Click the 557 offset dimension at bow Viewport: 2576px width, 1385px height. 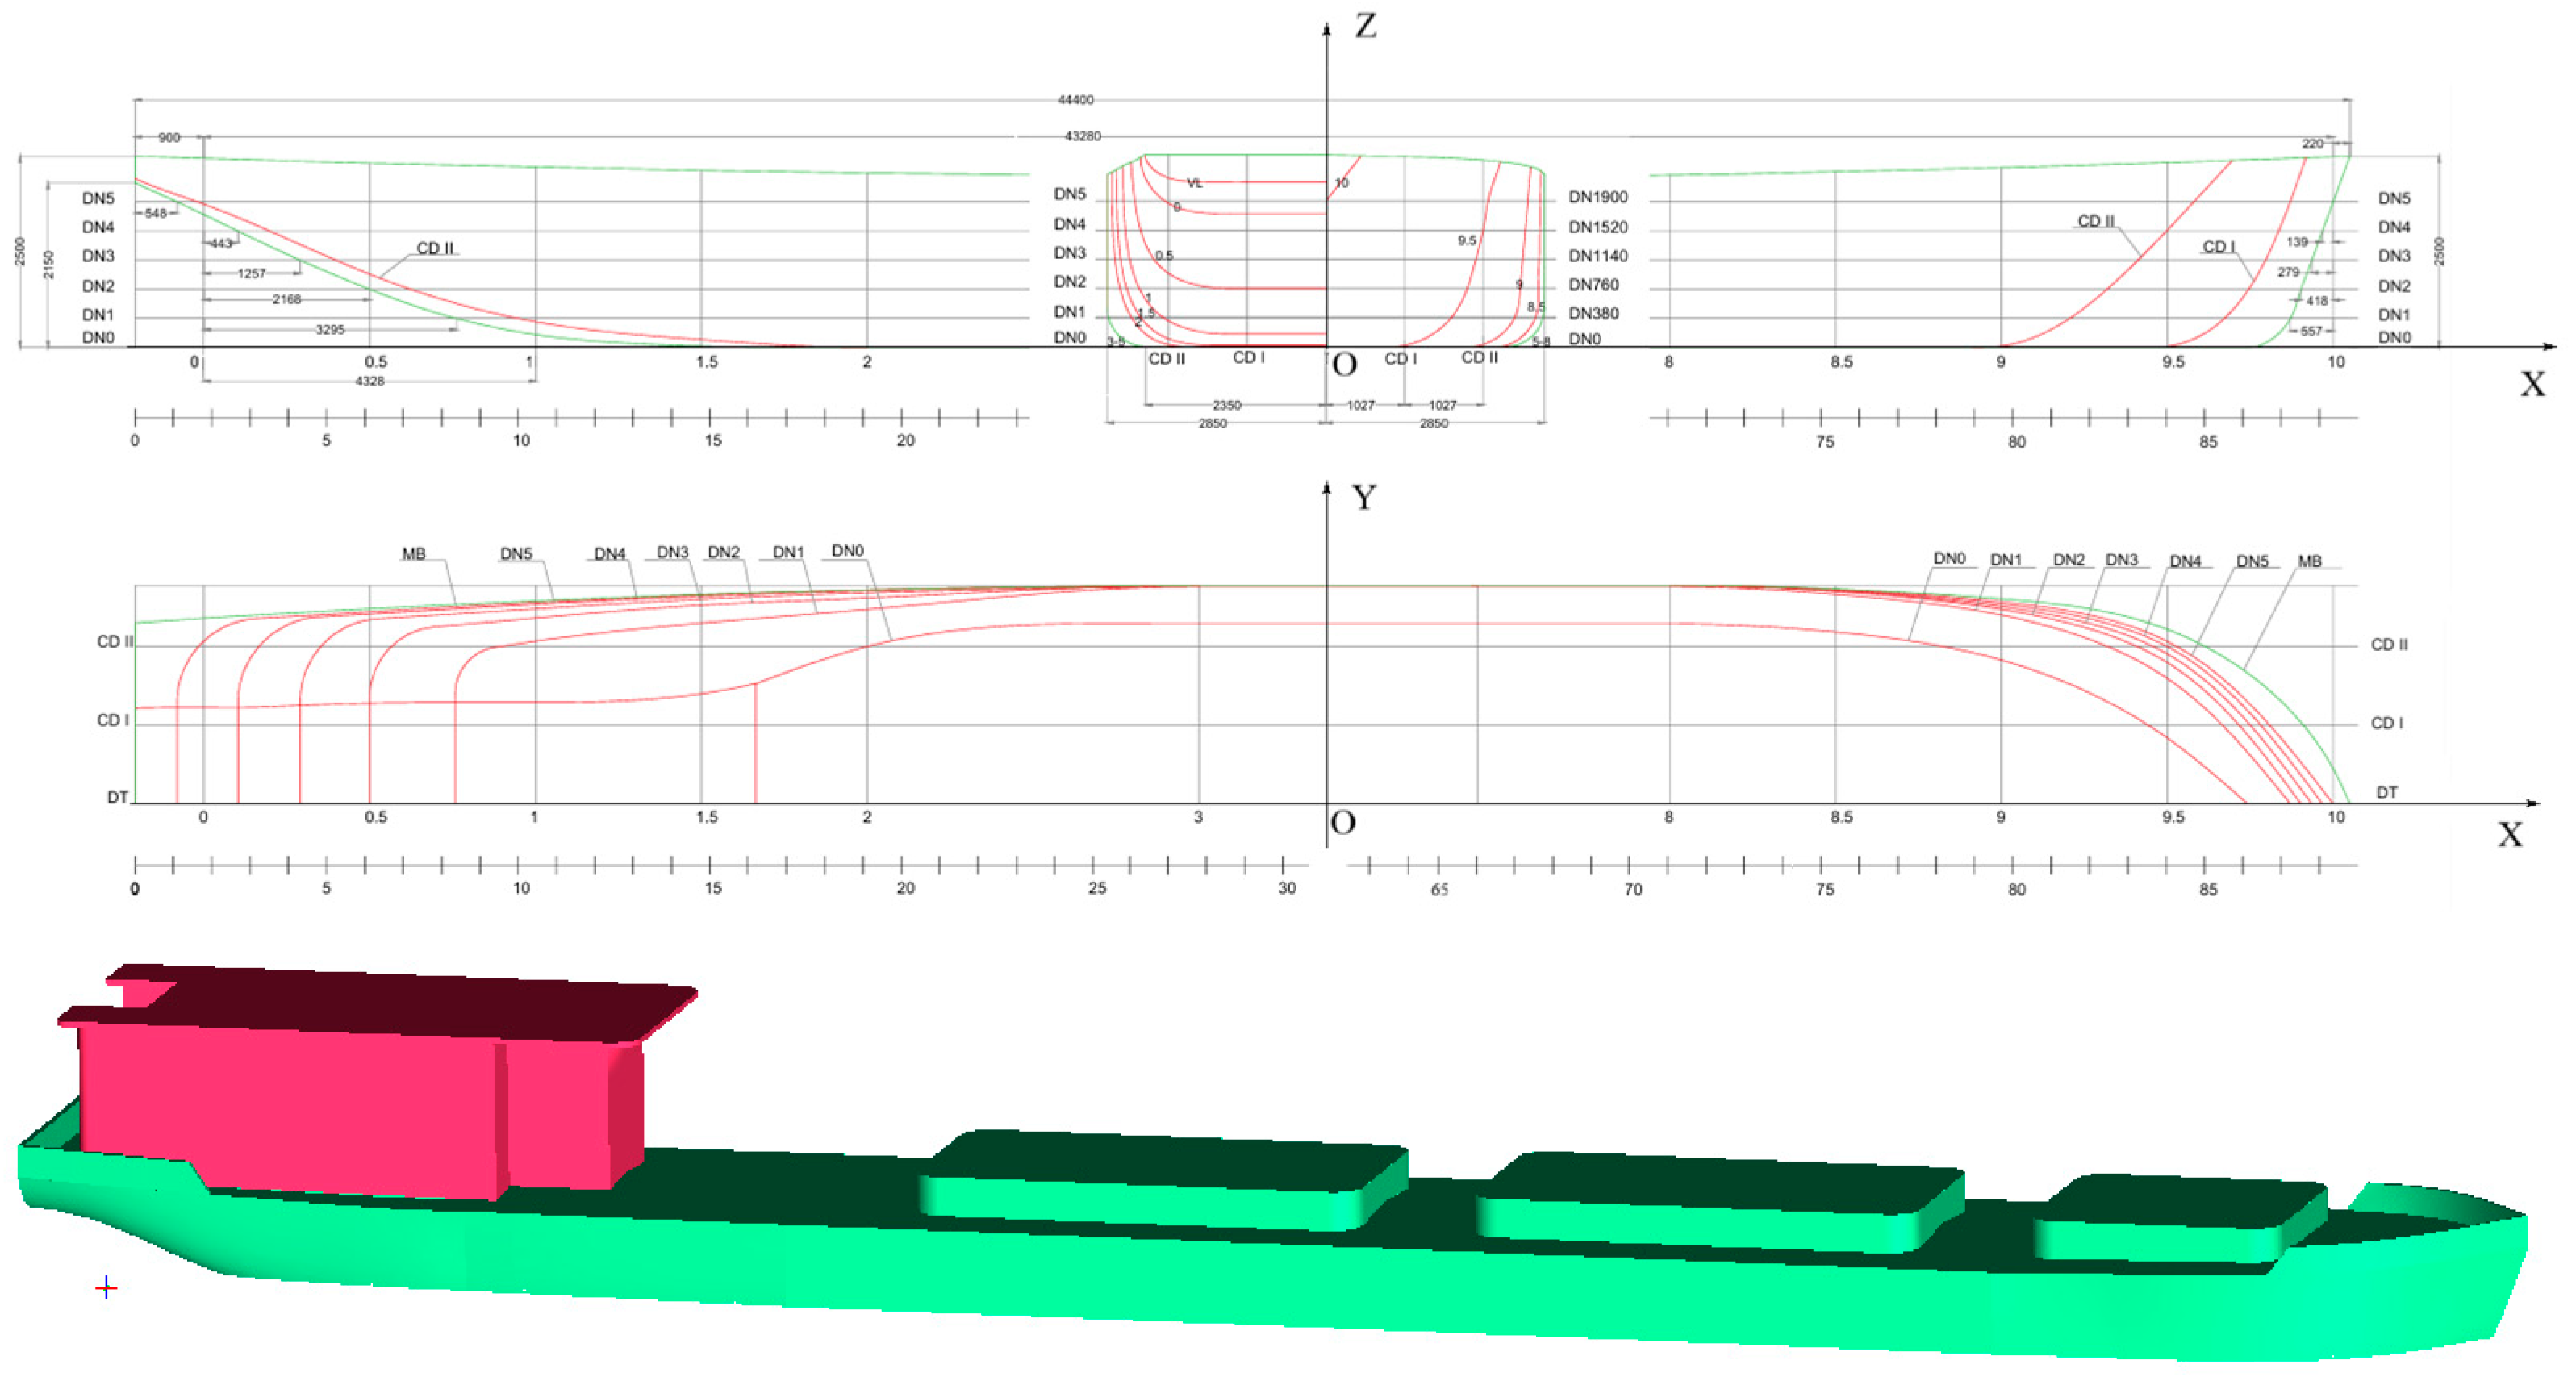tap(2310, 331)
